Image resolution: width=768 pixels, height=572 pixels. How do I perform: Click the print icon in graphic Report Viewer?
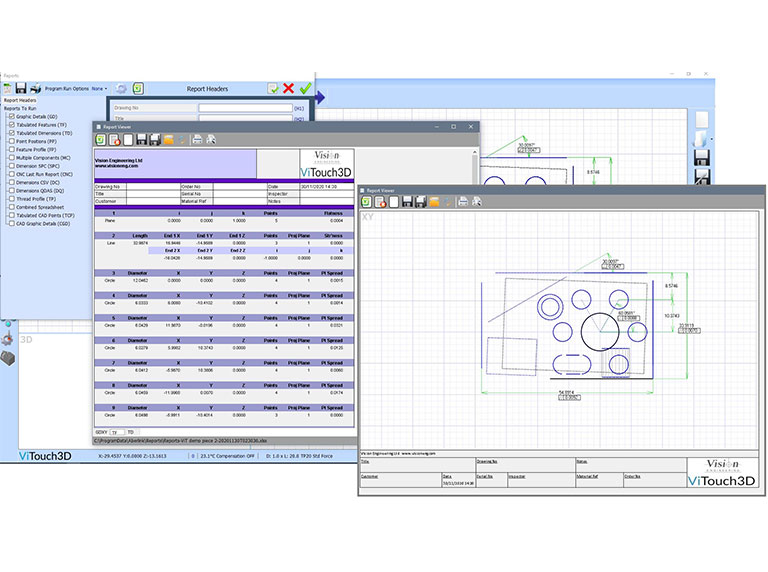pos(463,201)
